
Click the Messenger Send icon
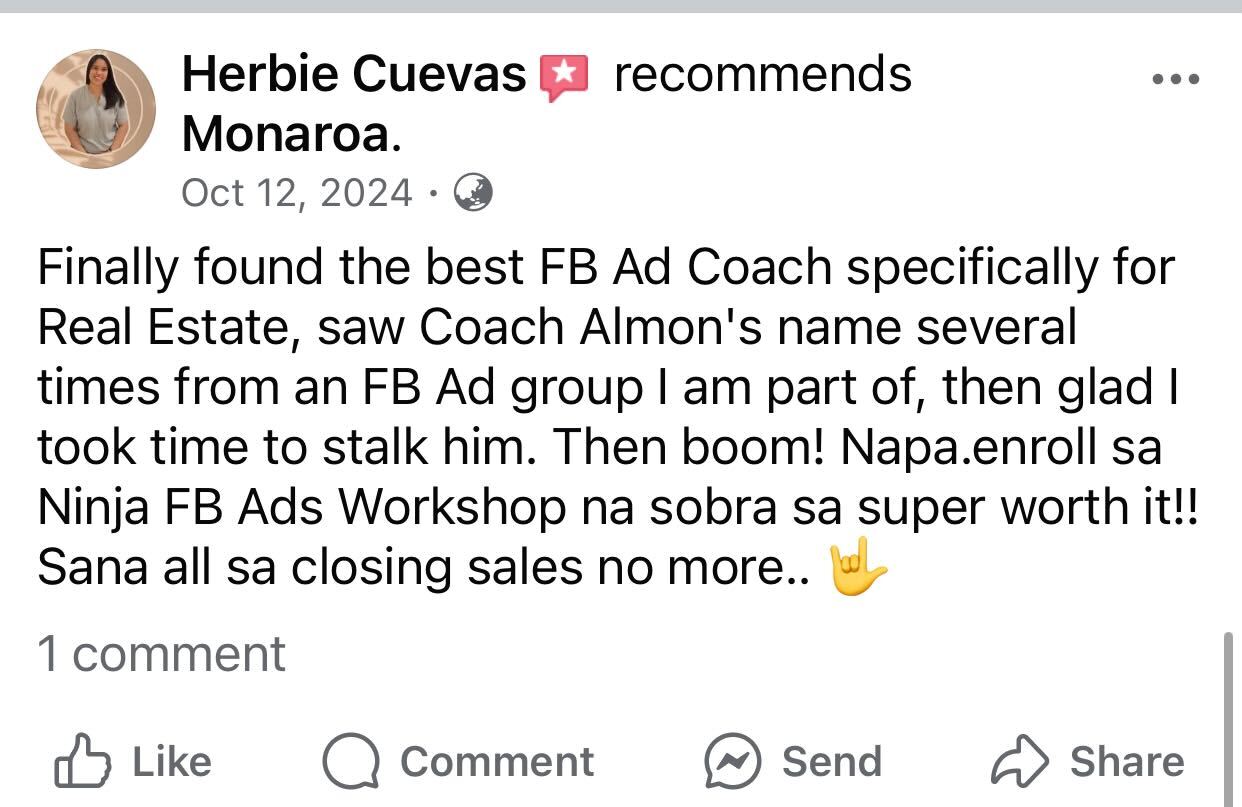732,762
